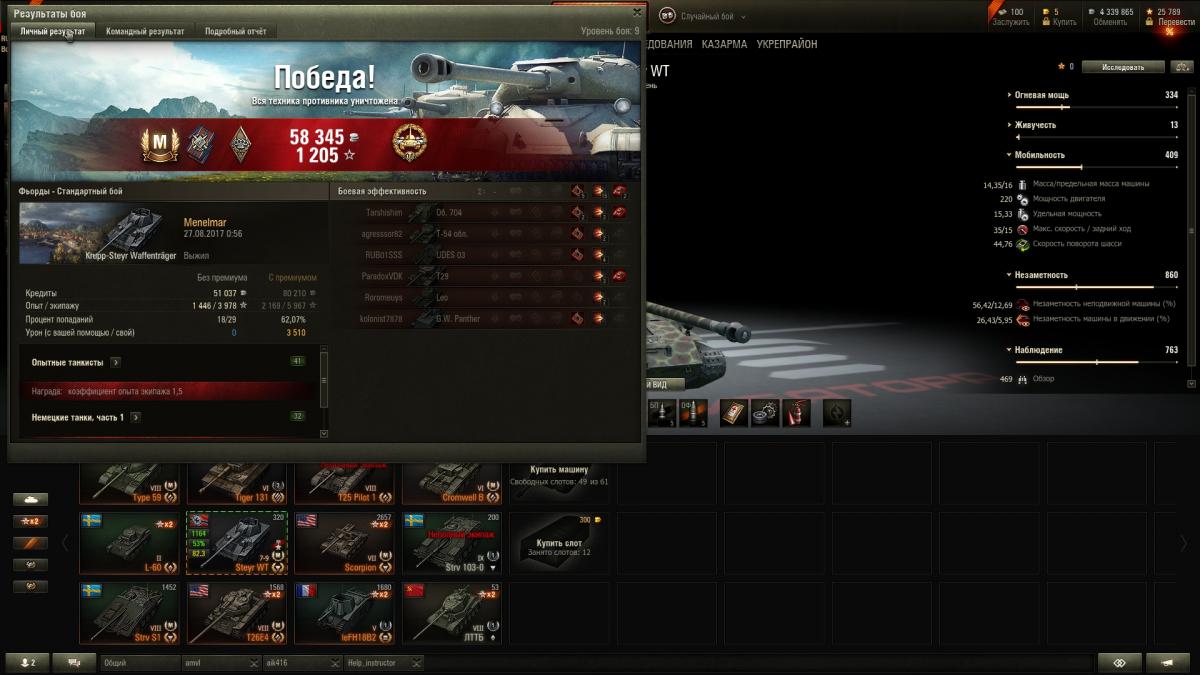Viewport: 1200px width, 675px height.
Task: Select the ЛТТБ tank card
Action: 451,613
